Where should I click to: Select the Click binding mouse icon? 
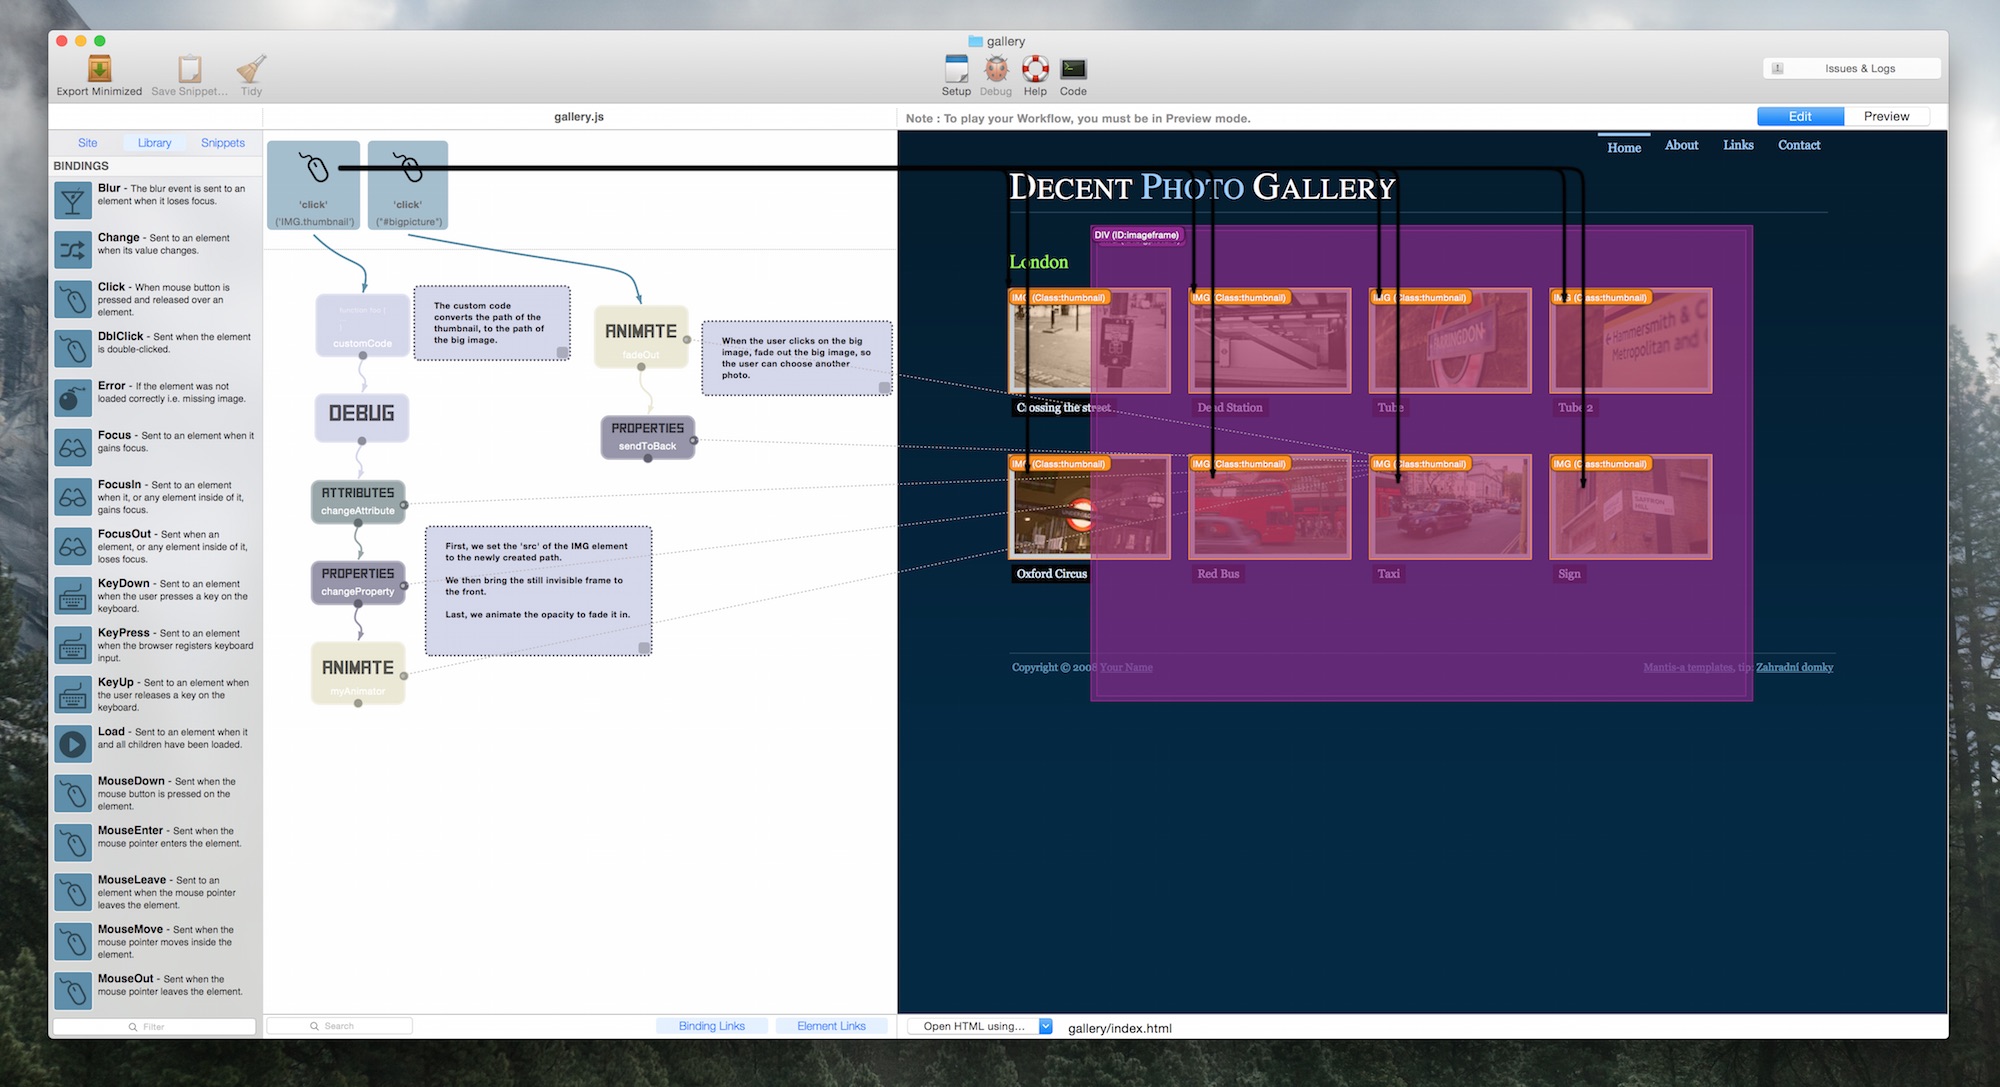pos(73,299)
